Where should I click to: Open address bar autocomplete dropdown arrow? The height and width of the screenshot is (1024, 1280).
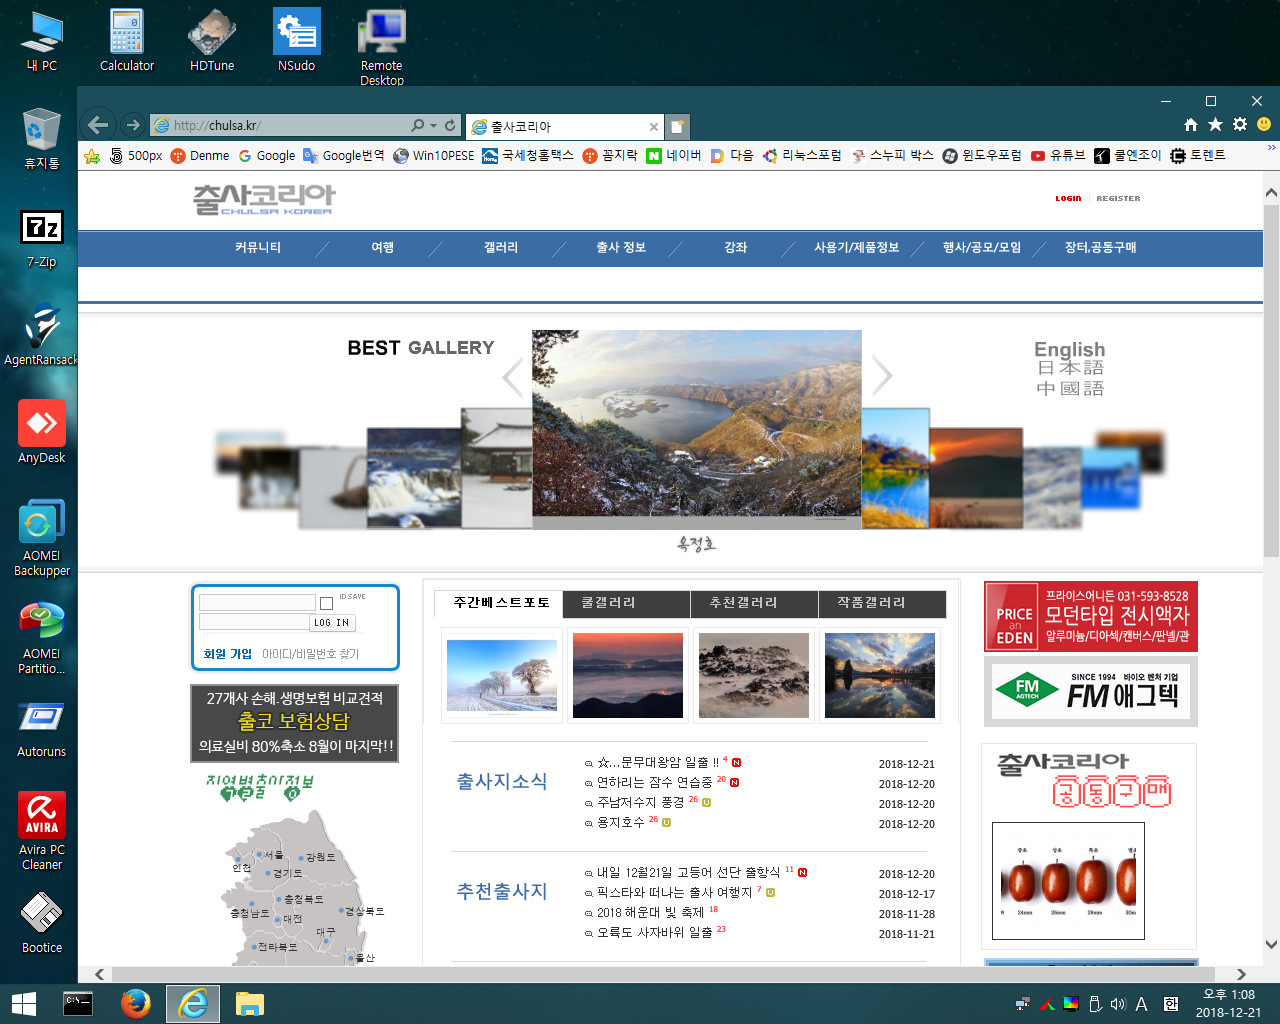coord(433,126)
